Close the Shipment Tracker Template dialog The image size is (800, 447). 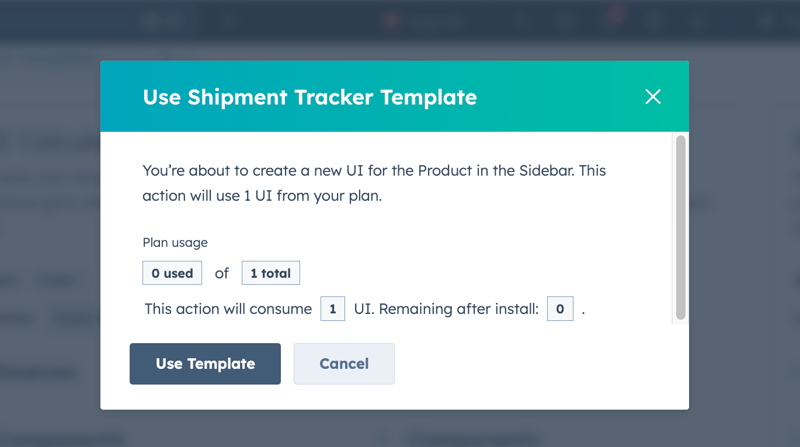pos(653,96)
